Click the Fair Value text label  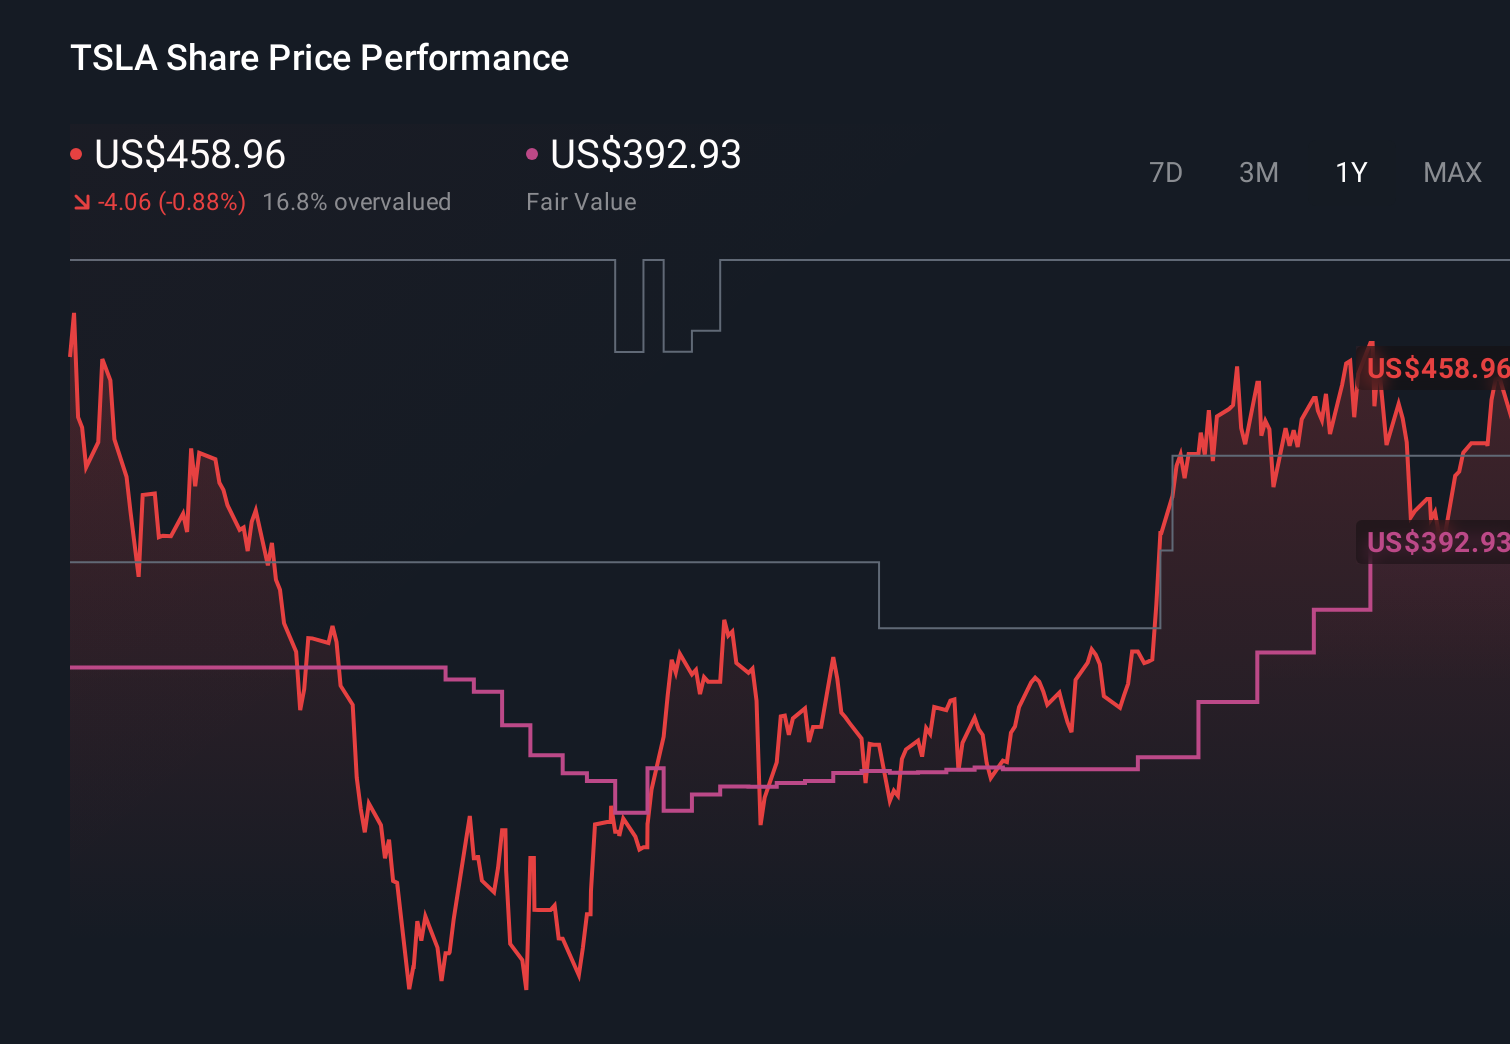tap(581, 201)
